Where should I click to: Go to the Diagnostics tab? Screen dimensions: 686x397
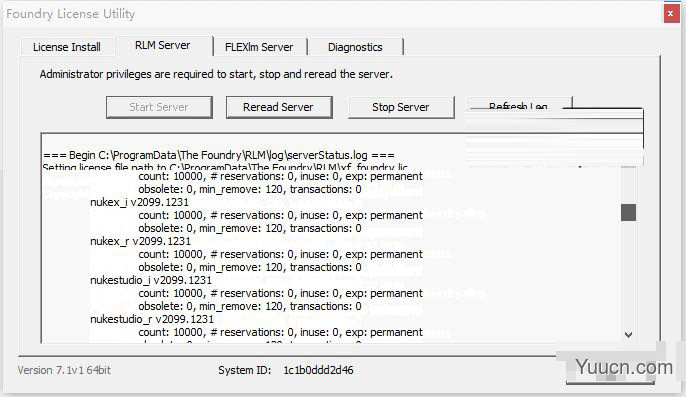355,47
